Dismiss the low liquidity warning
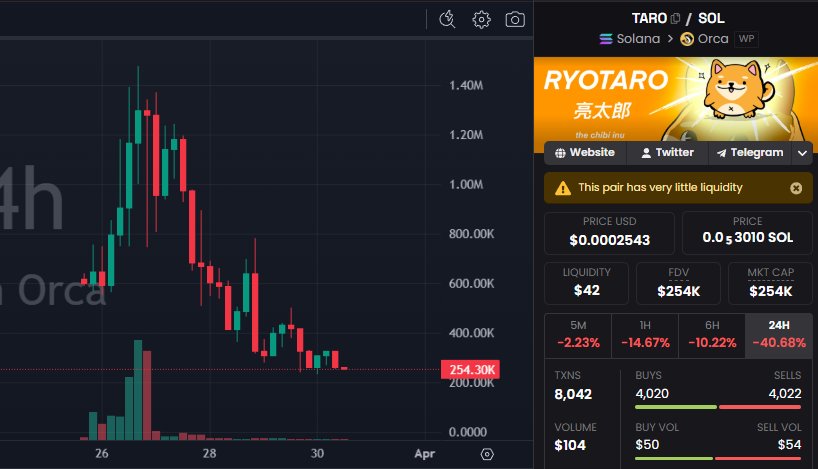Viewport: 818px width, 469px height. pos(796,187)
